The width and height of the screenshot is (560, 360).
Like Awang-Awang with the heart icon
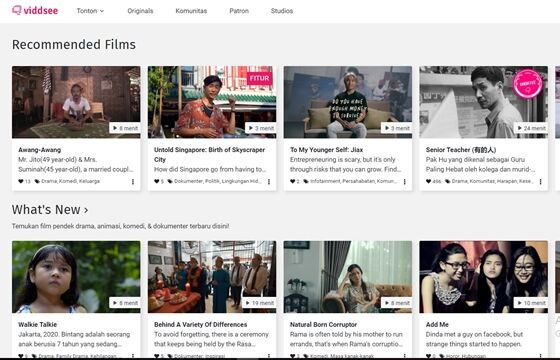pyautogui.click(x=21, y=181)
